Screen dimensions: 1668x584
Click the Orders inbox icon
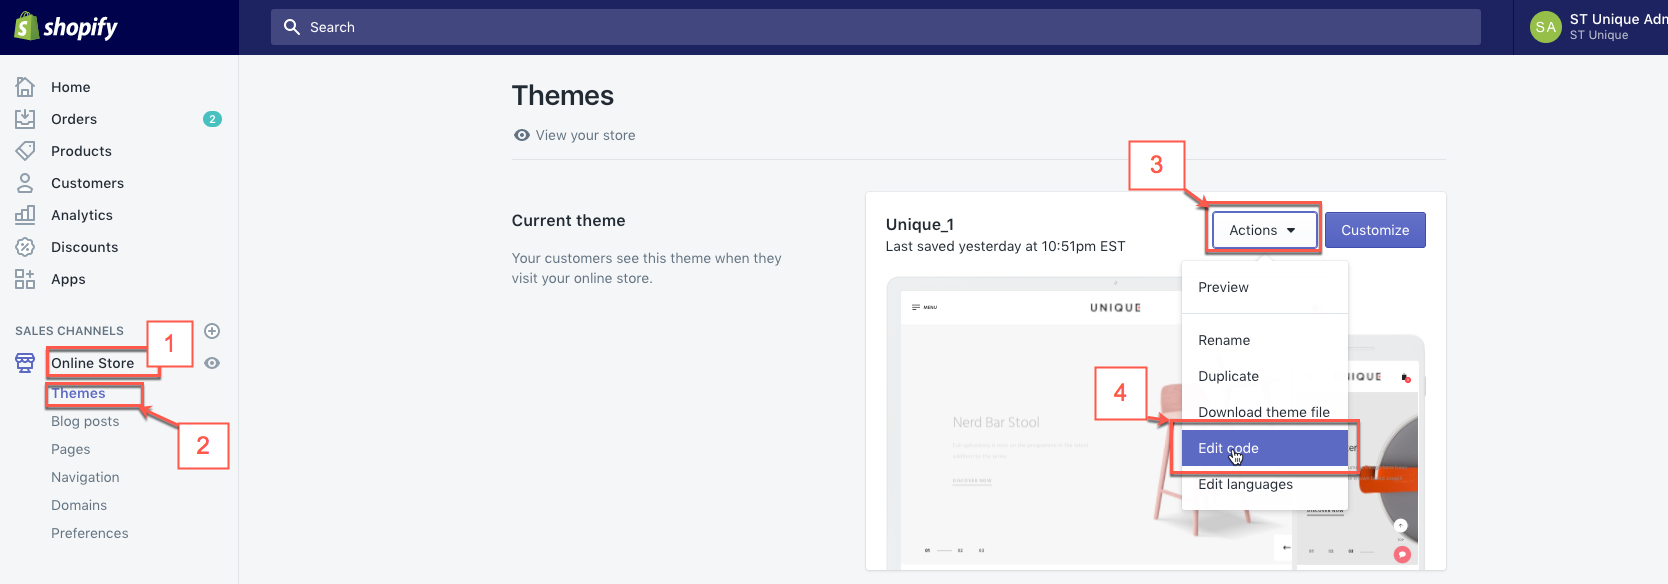click(x=25, y=119)
